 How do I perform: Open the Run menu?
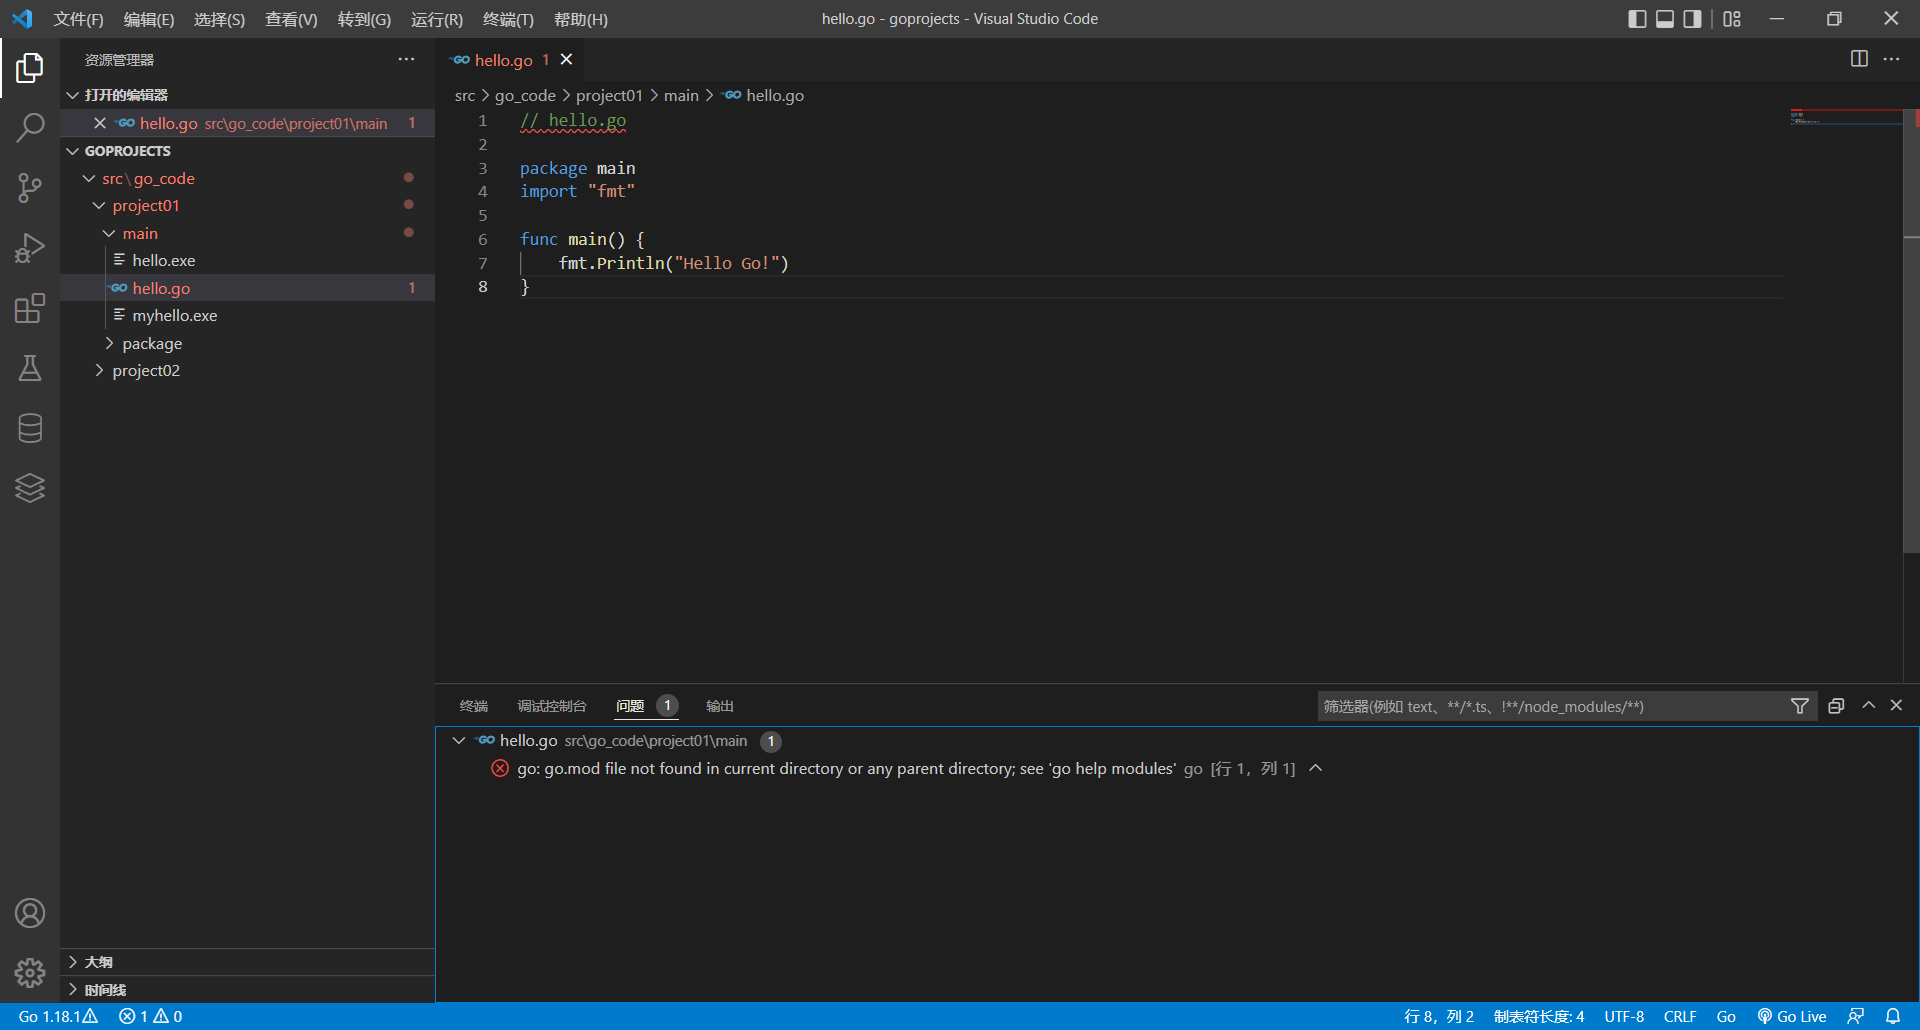pos(437,19)
